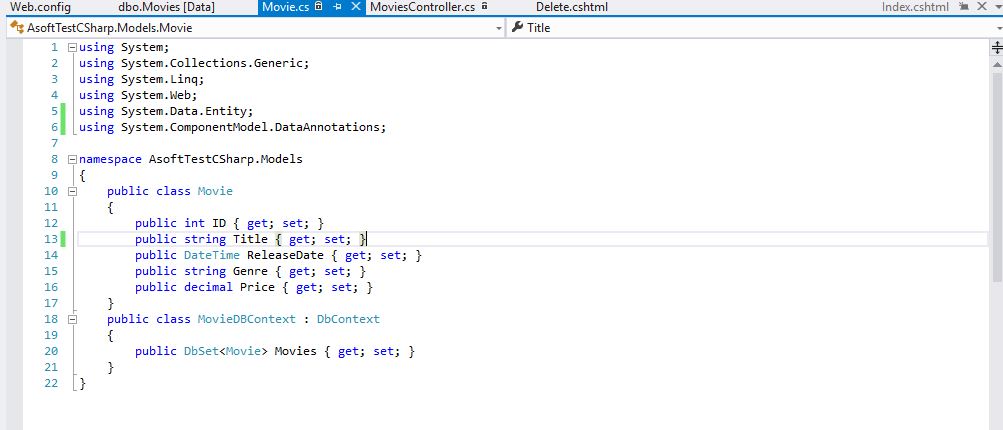Collapse the using directives block
This screenshot has height=430, width=1003.
(x=72, y=48)
